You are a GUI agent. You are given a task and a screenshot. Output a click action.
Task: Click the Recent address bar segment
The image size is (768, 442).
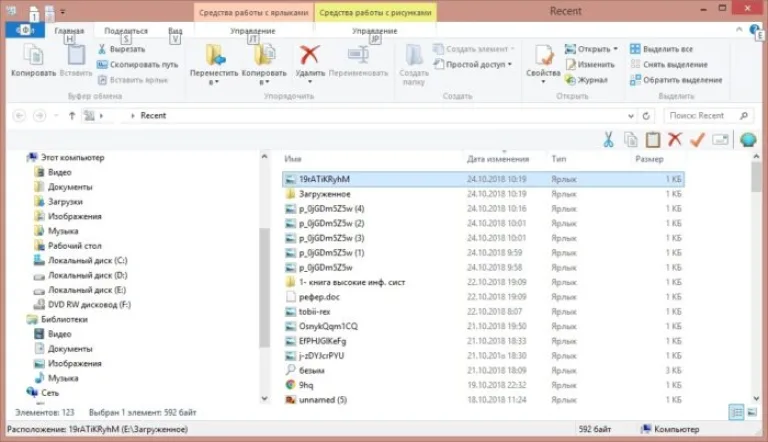click(153, 116)
